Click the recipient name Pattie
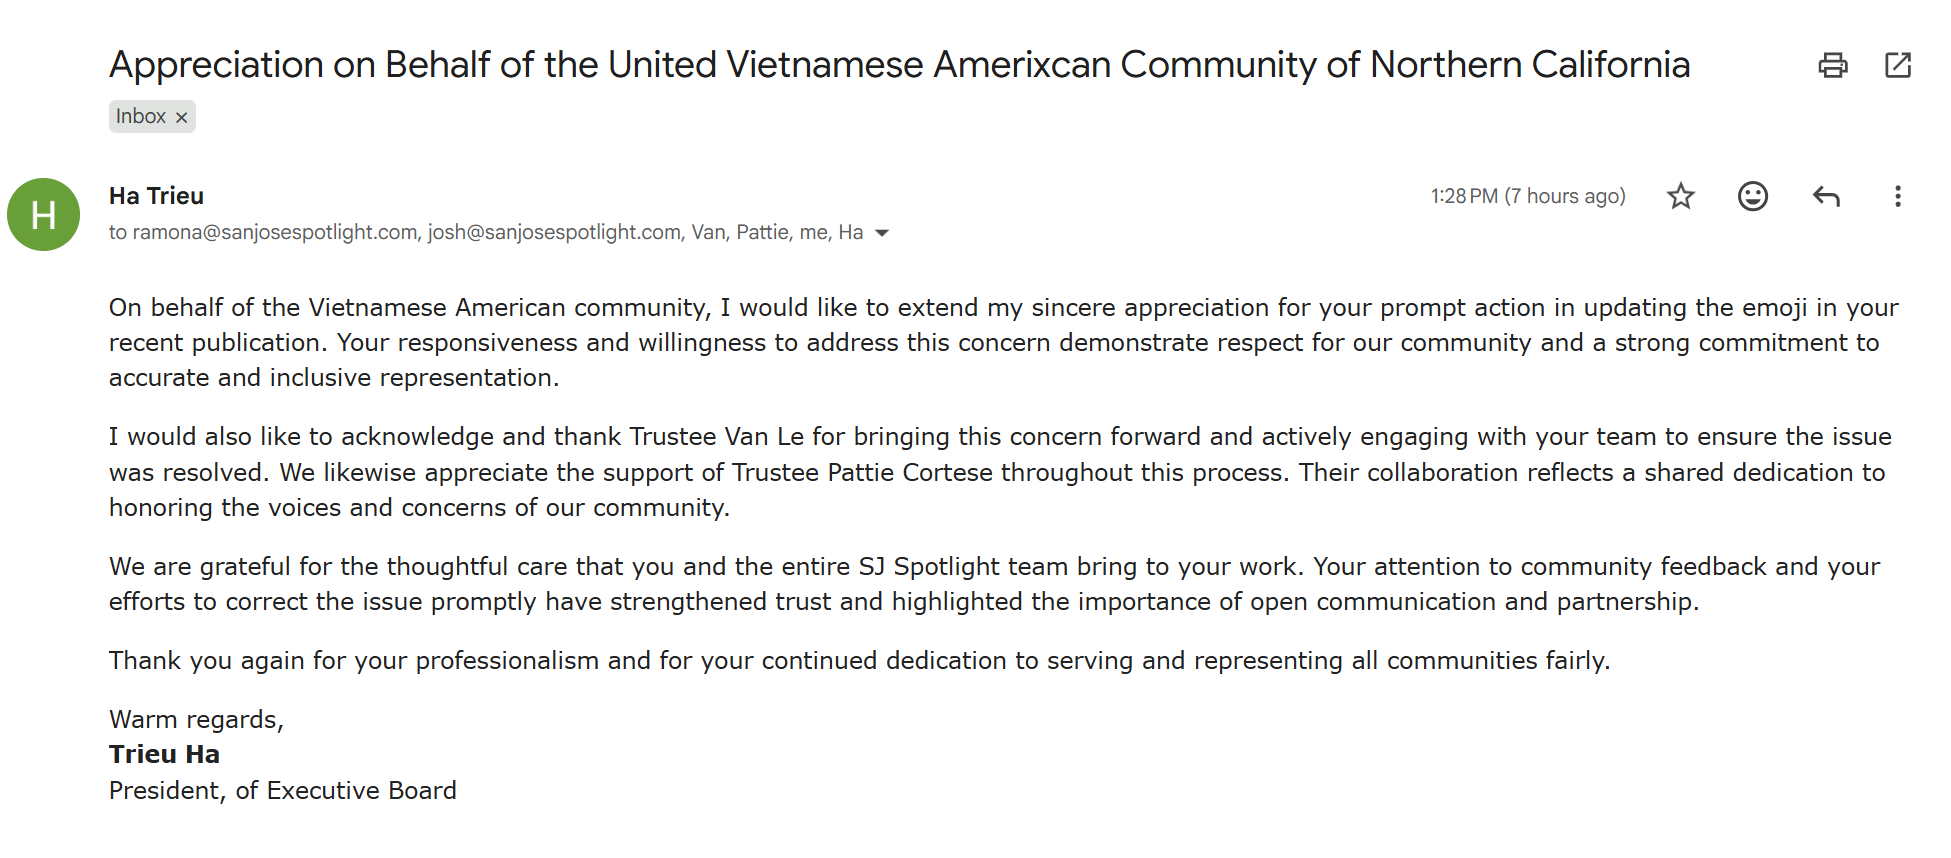 tap(762, 232)
